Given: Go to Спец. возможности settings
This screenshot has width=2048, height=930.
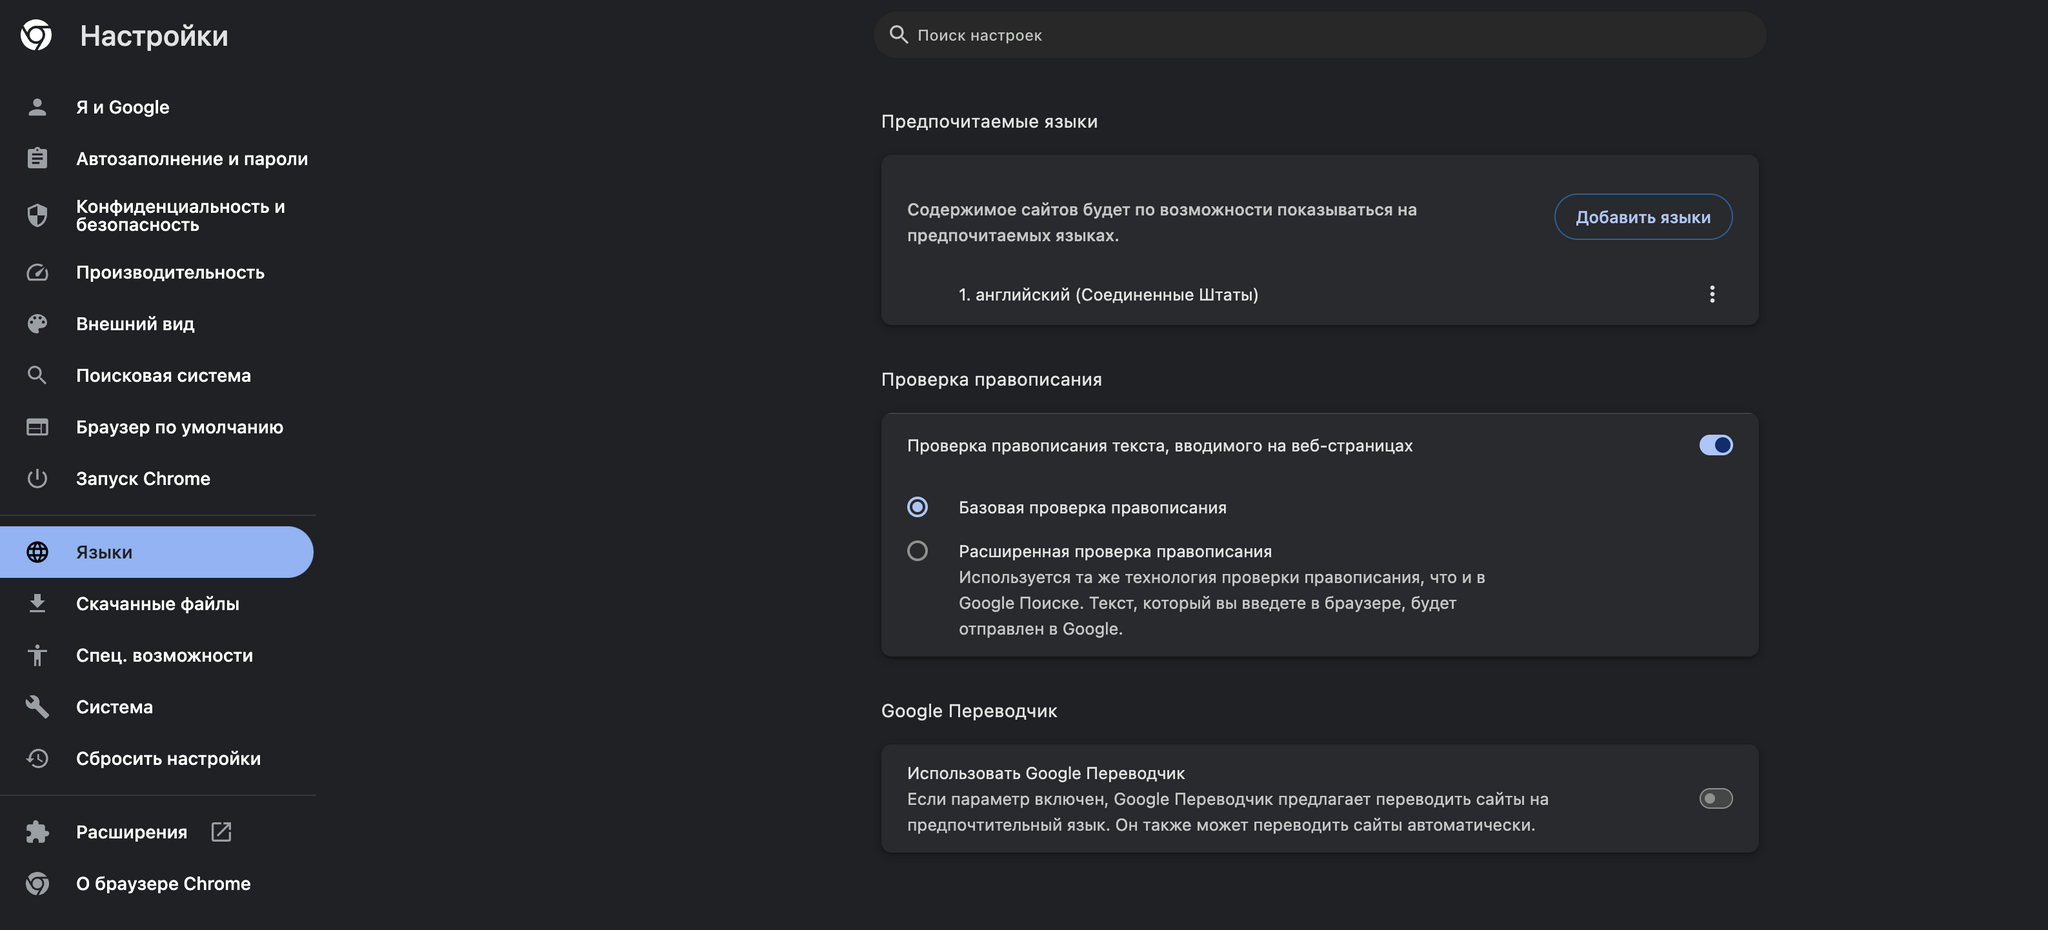Looking at the screenshot, I should pos(157,655).
